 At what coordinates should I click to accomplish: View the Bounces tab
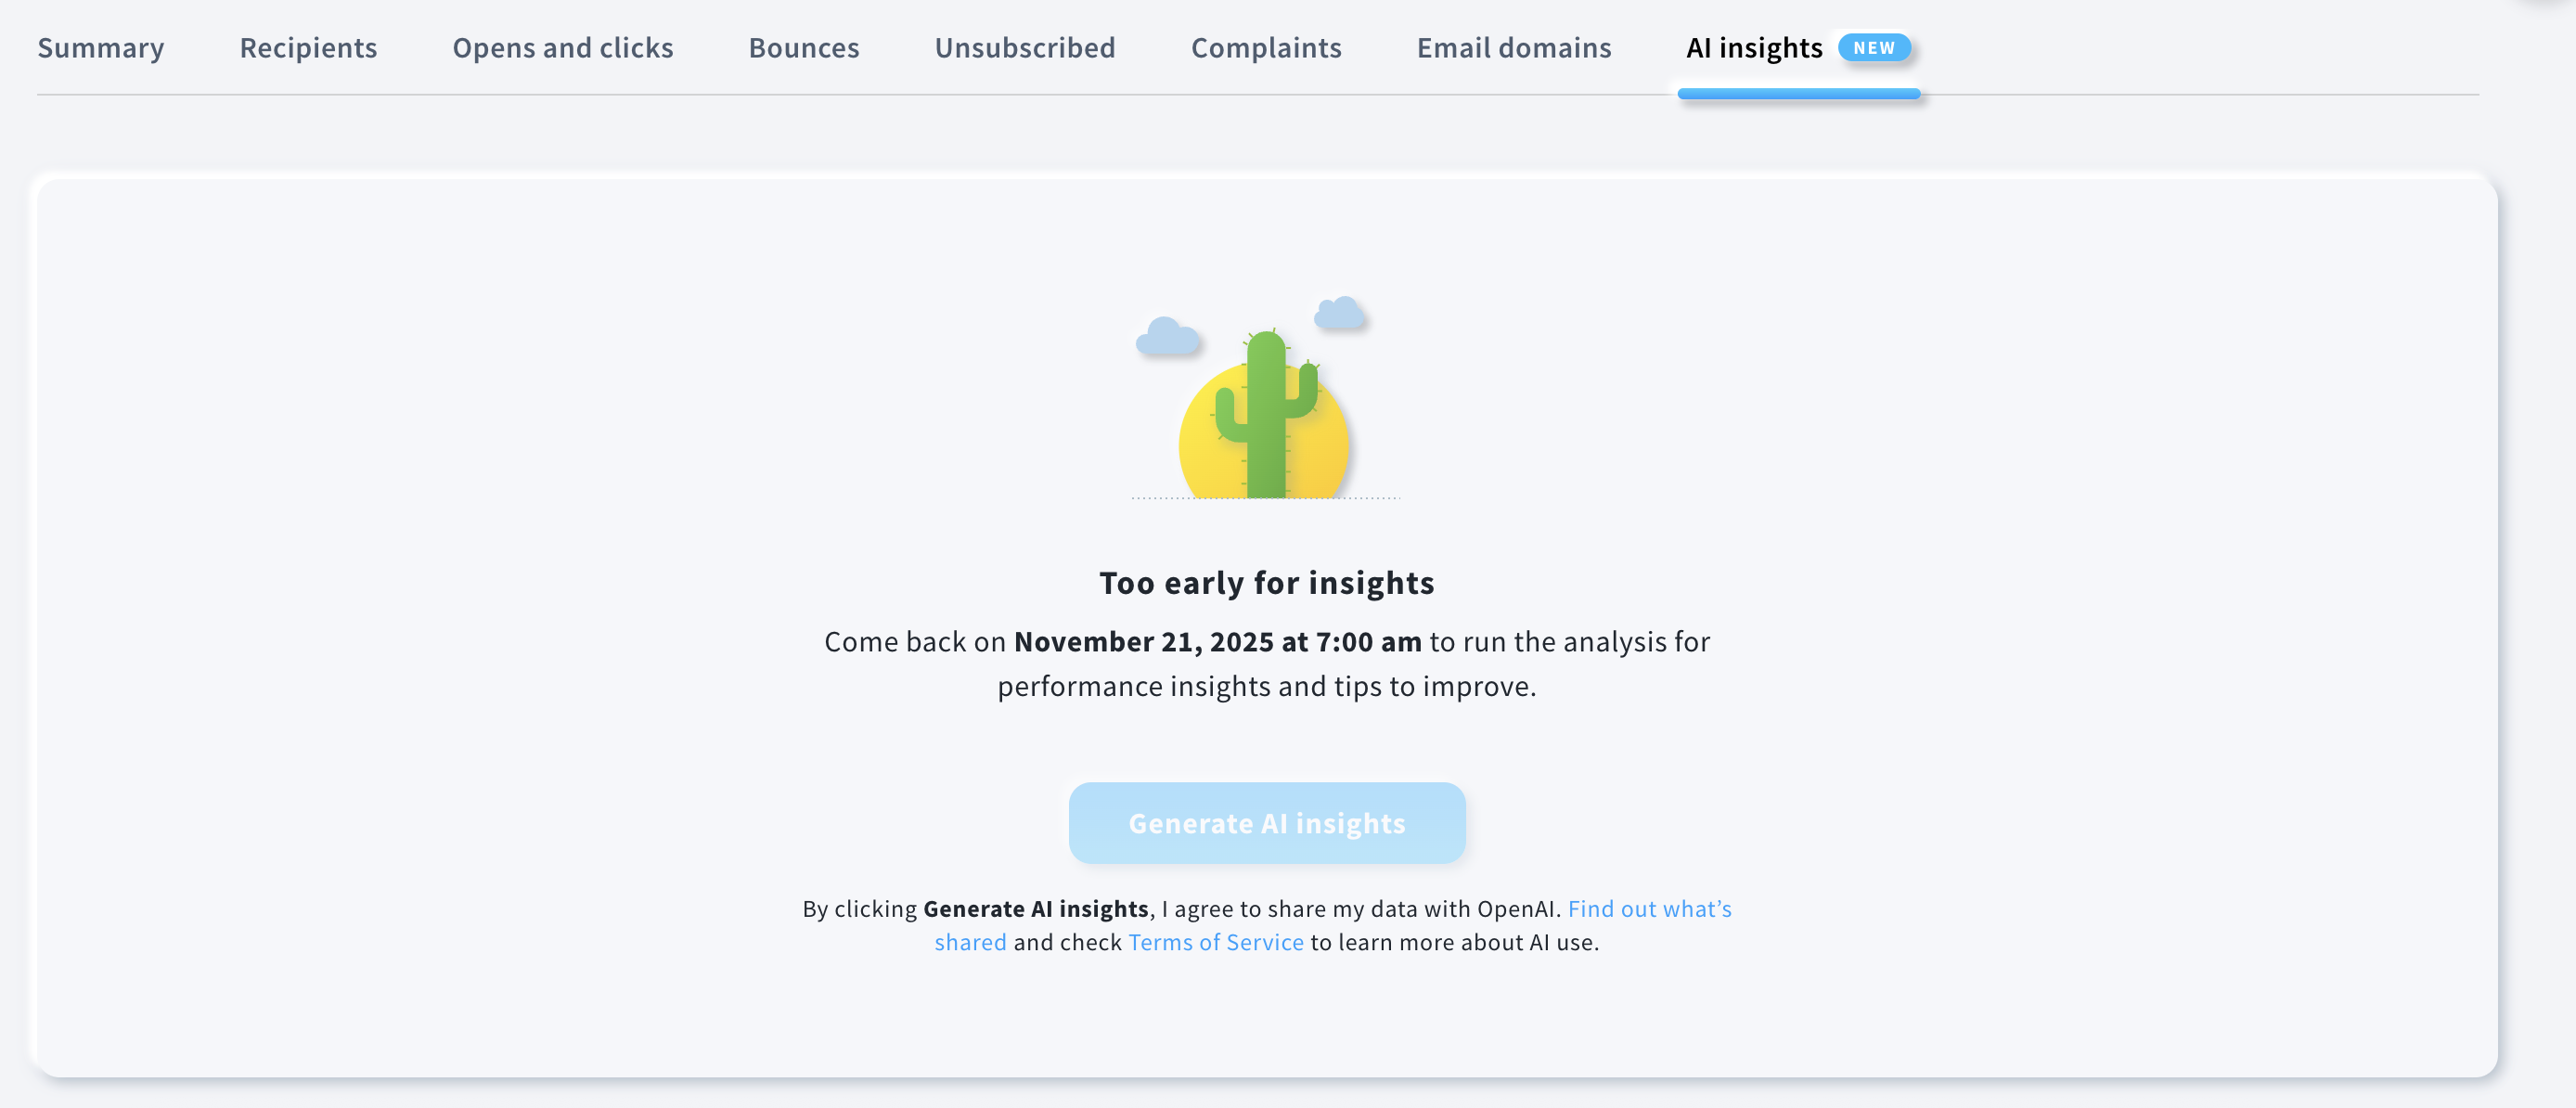pos(804,47)
